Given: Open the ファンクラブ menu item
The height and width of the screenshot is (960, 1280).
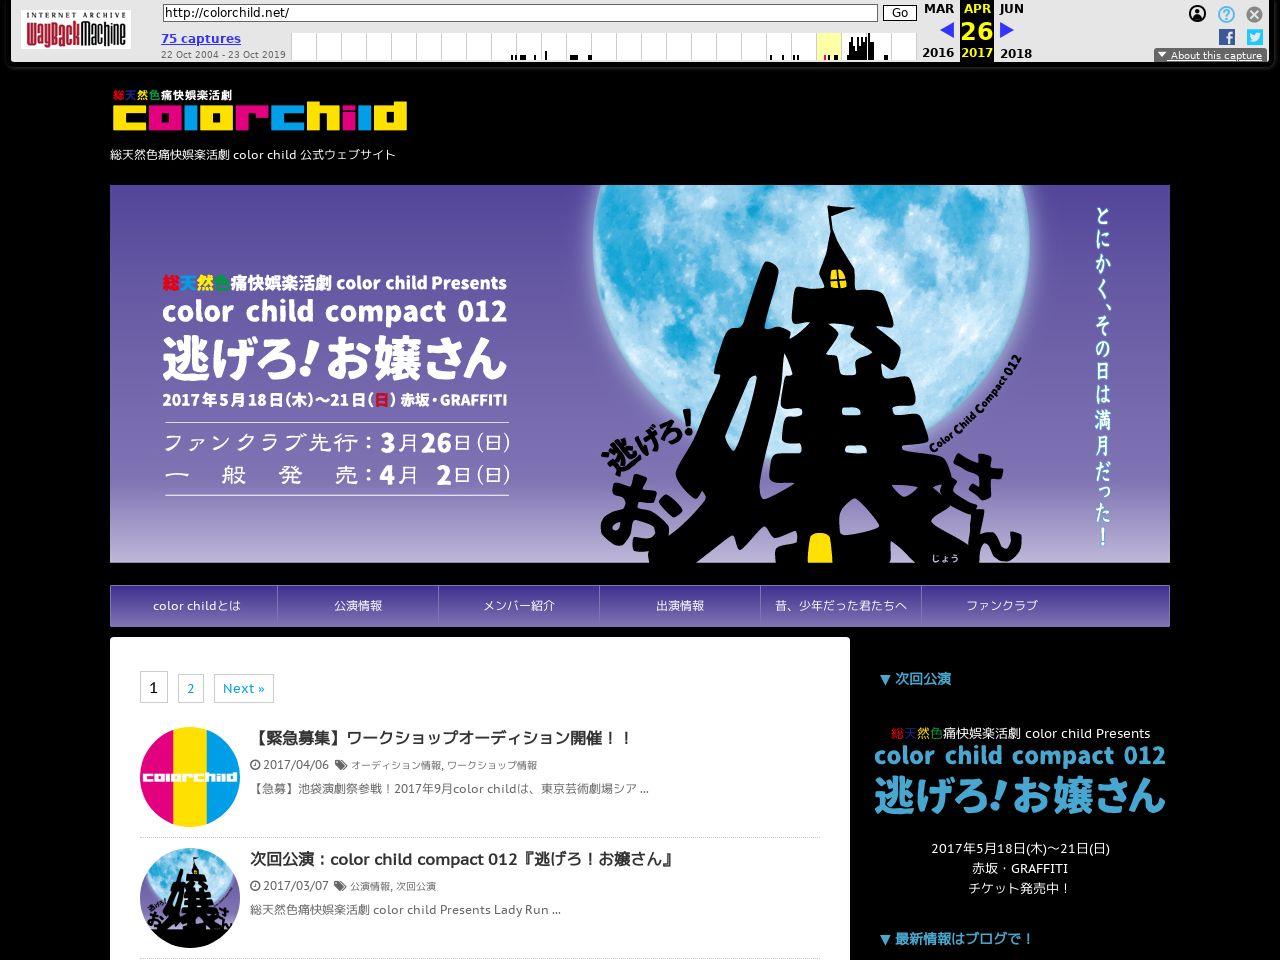Looking at the screenshot, I should pyautogui.click(x=1001, y=606).
